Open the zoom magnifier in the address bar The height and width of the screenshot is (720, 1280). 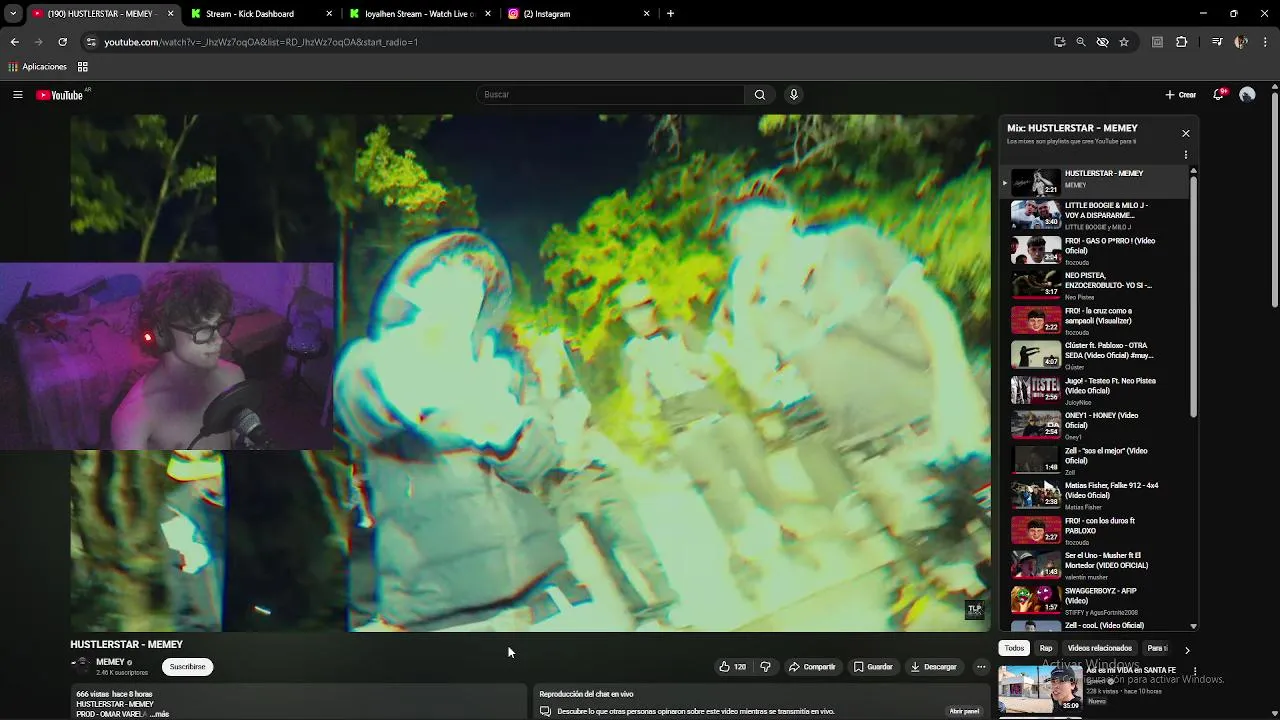[x=1081, y=42]
